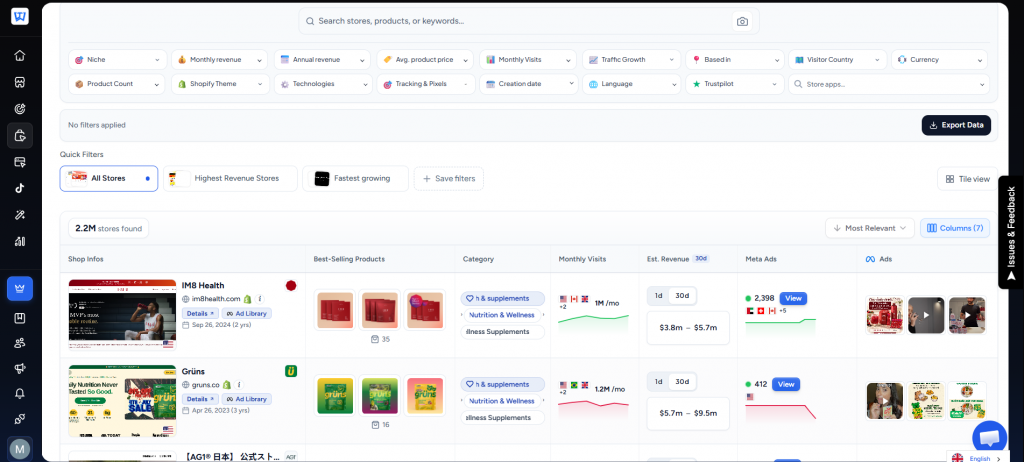Select the blue crown icon in sidebar
The image size is (1024, 462).
tap(20, 288)
